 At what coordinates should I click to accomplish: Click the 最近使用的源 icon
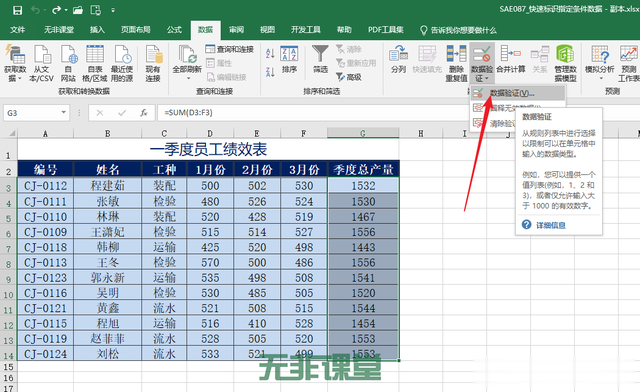(122, 64)
